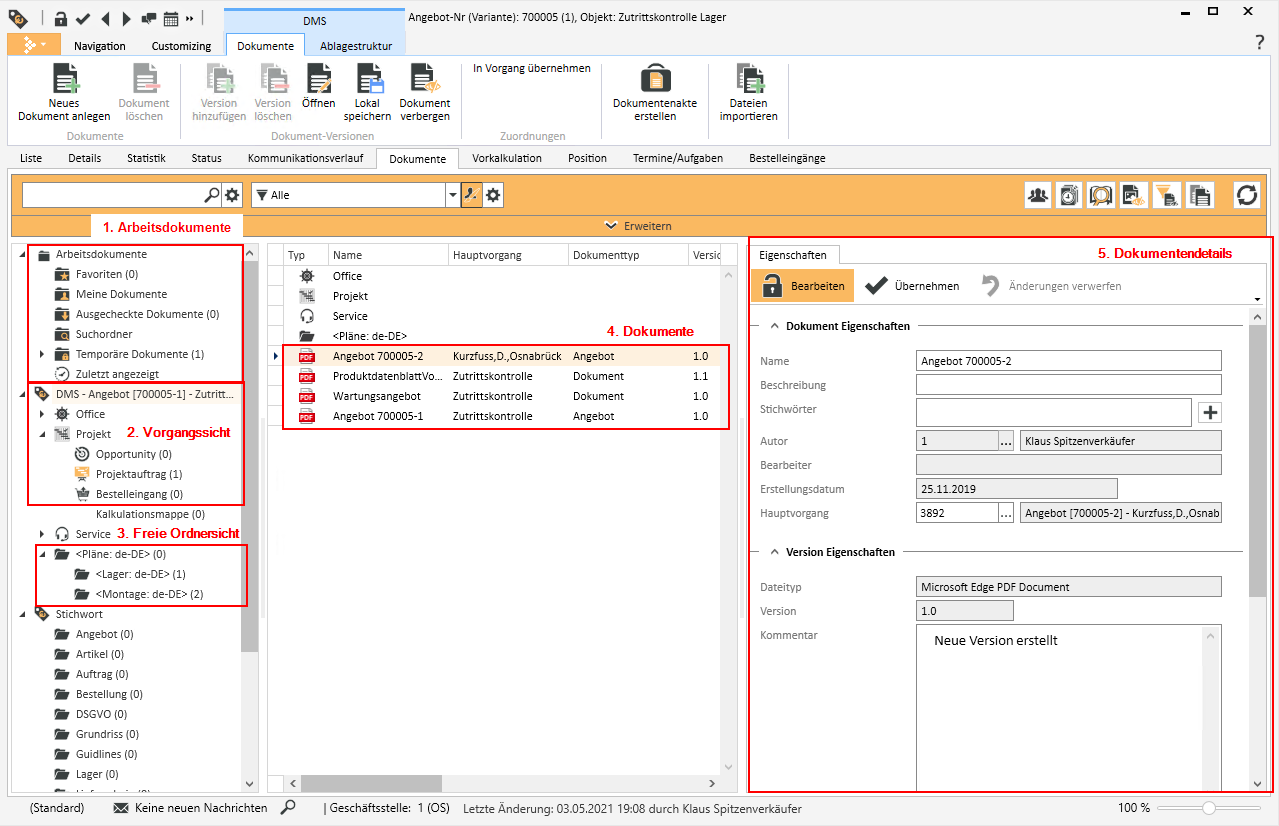Click the Beschreibung input field

(1068, 385)
